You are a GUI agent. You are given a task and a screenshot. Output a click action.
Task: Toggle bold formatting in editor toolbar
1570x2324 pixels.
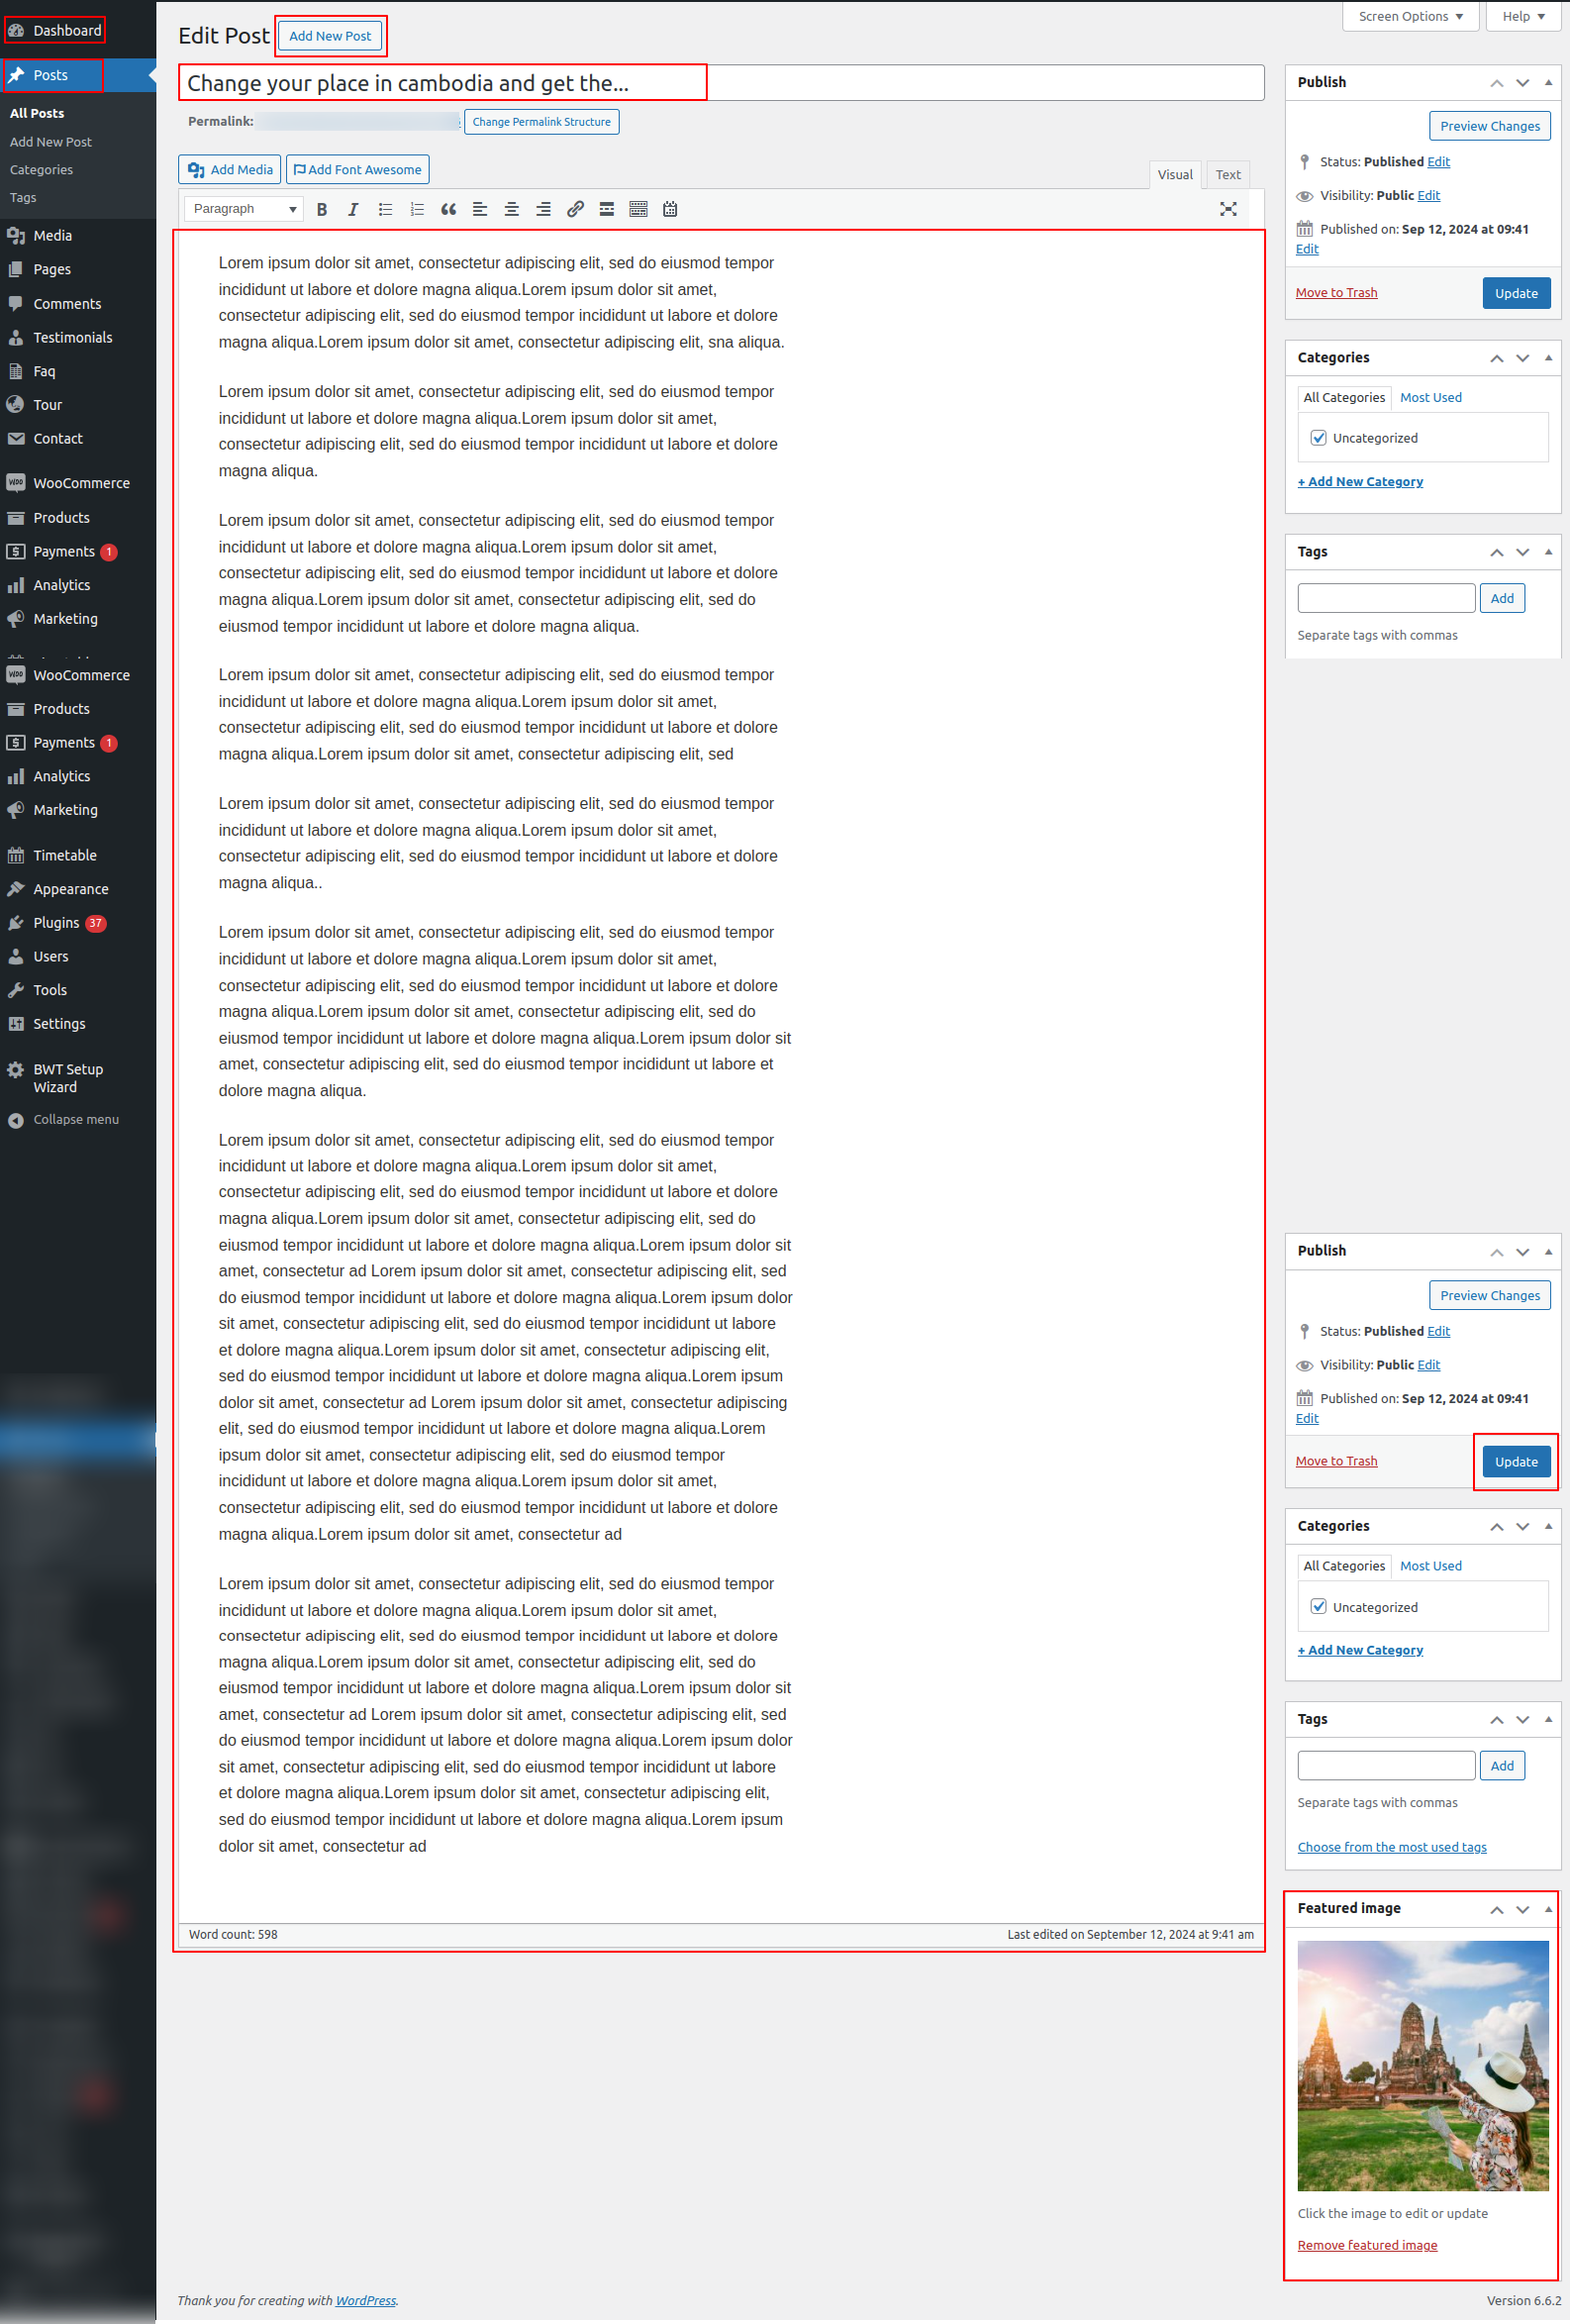tap(322, 209)
